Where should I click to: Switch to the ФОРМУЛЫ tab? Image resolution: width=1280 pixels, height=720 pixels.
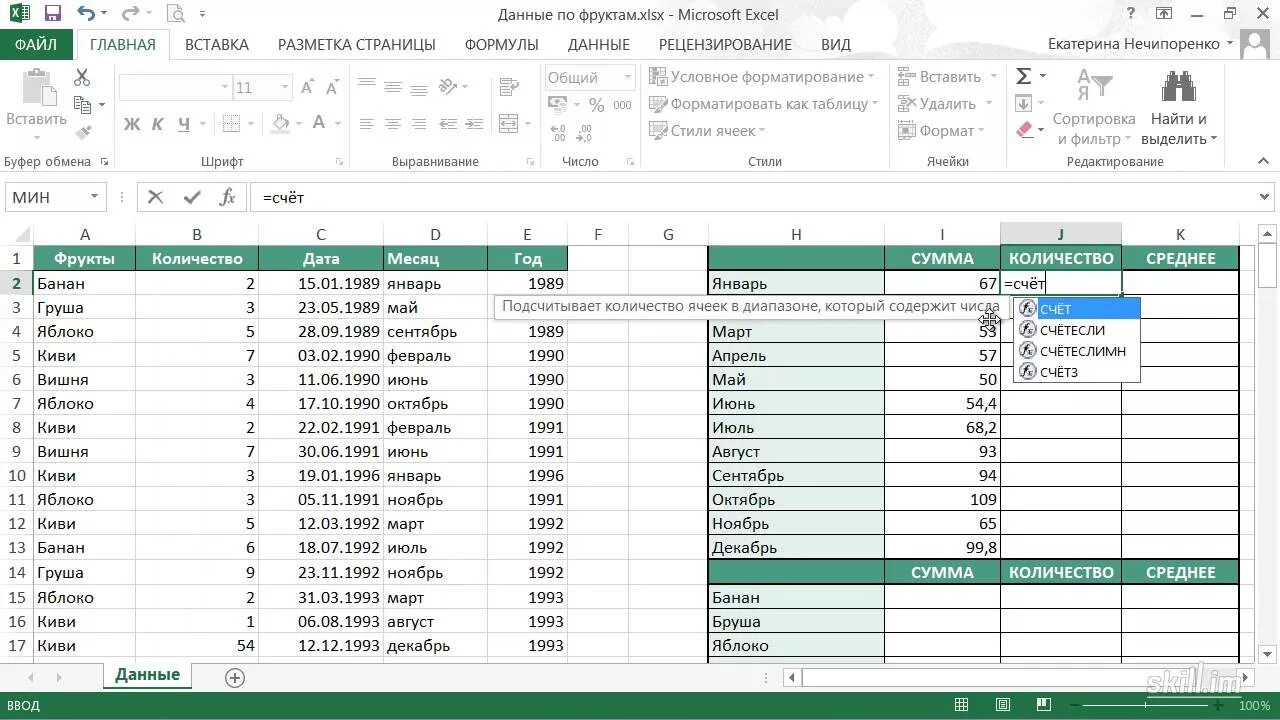502,45
